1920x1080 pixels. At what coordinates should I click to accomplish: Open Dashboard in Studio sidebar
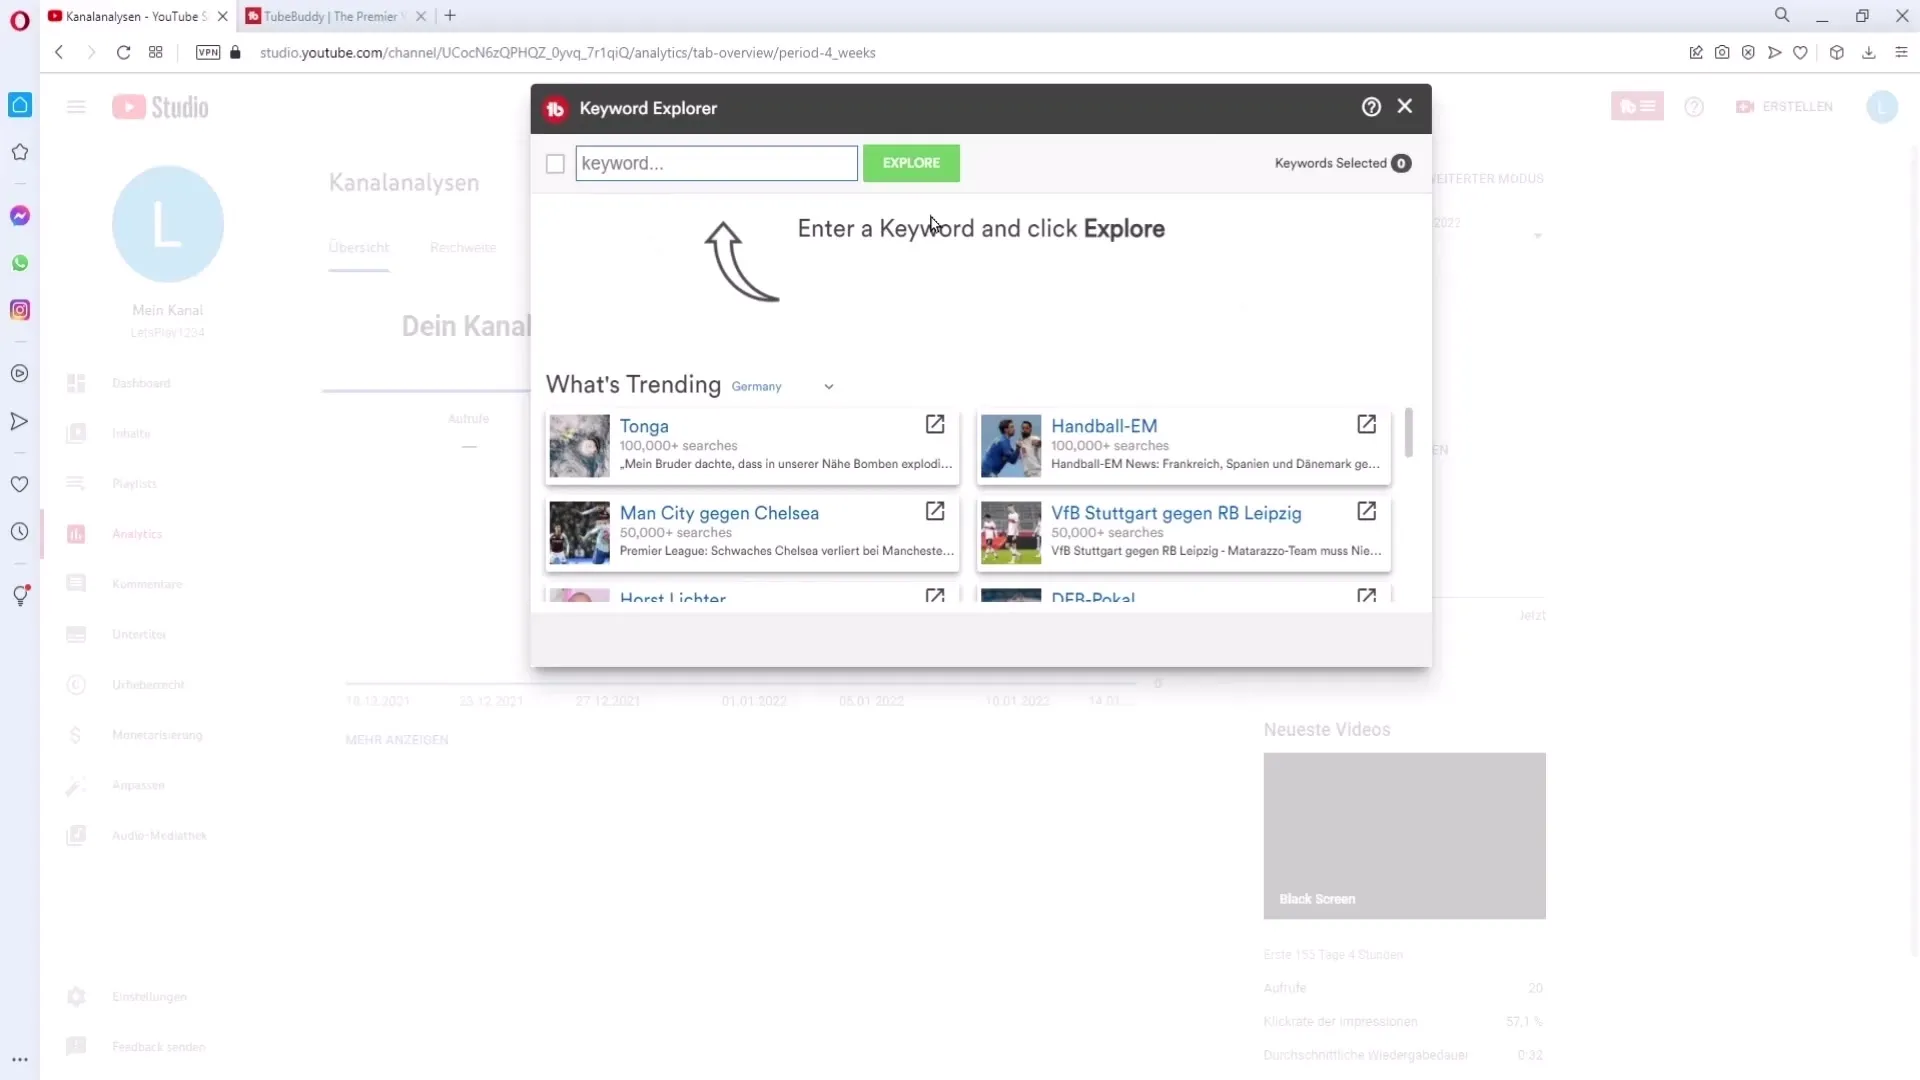(x=141, y=383)
